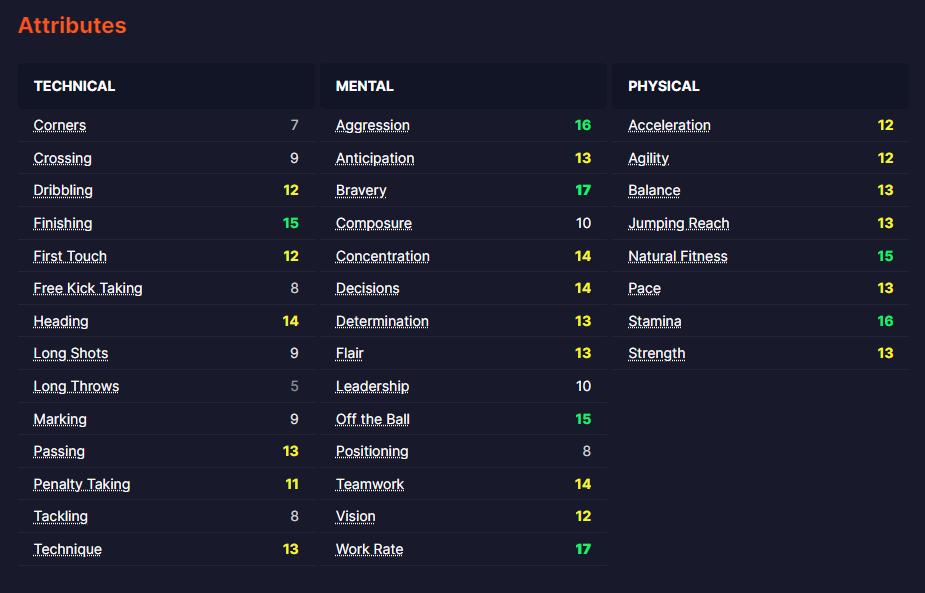Click the Technique attribute link
The height and width of the screenshot is (593, 925).
pyautogui.click(x=68, y=549)
